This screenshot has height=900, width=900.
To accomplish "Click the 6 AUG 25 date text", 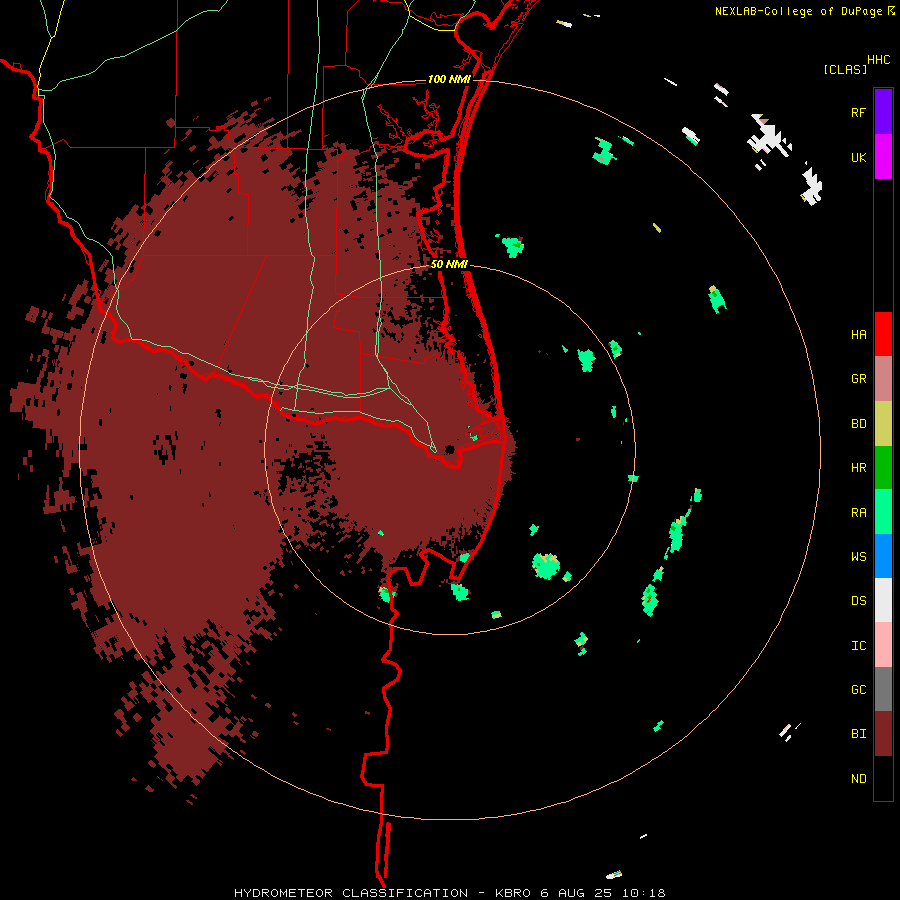I will [x=577, y=893].
